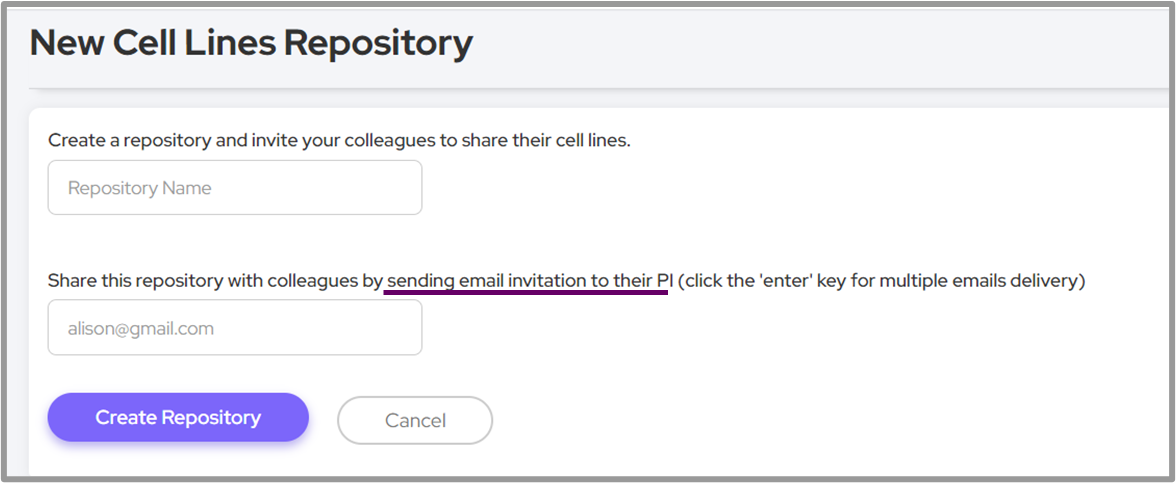The width and height of the screenshot is (1176, 483).
Task: Click the underlined email invitation text
Action: pos(527,282)
